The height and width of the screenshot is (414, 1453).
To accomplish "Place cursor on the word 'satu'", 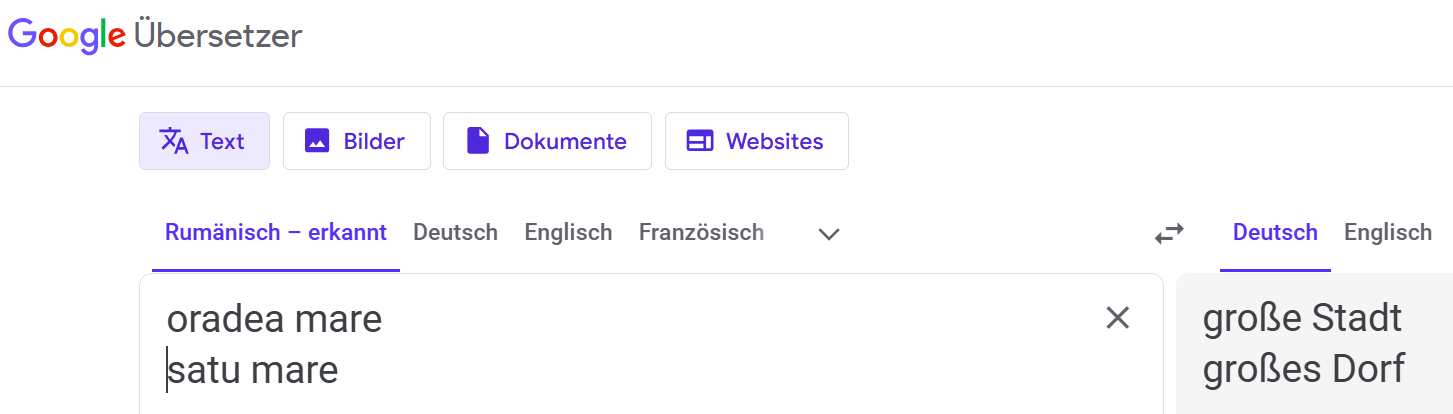I will (205, 371).
